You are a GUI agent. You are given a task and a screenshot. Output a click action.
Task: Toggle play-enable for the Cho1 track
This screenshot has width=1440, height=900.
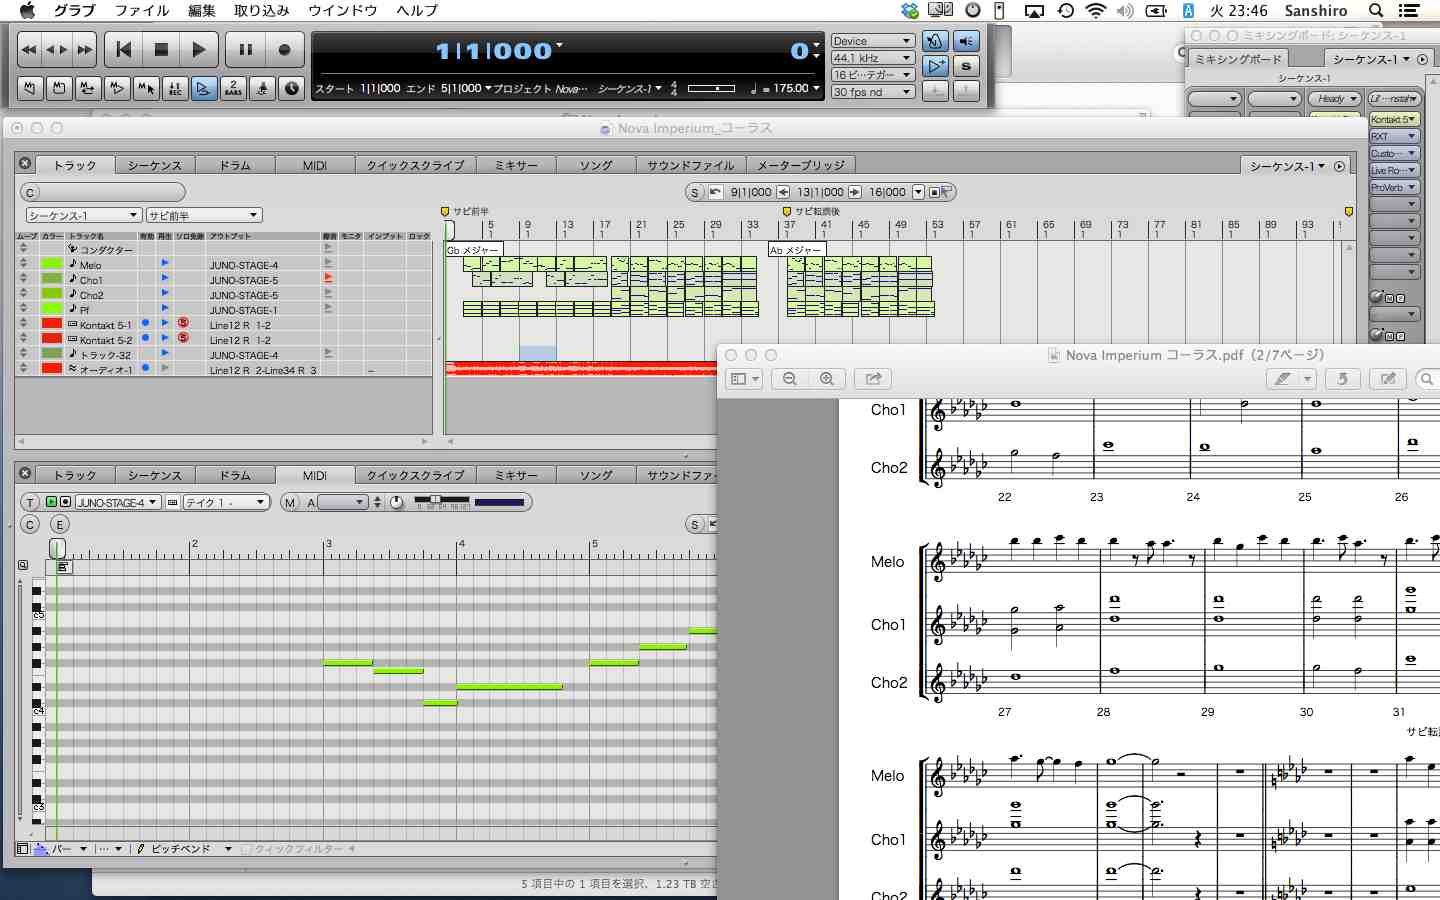[x=165, y=278]
